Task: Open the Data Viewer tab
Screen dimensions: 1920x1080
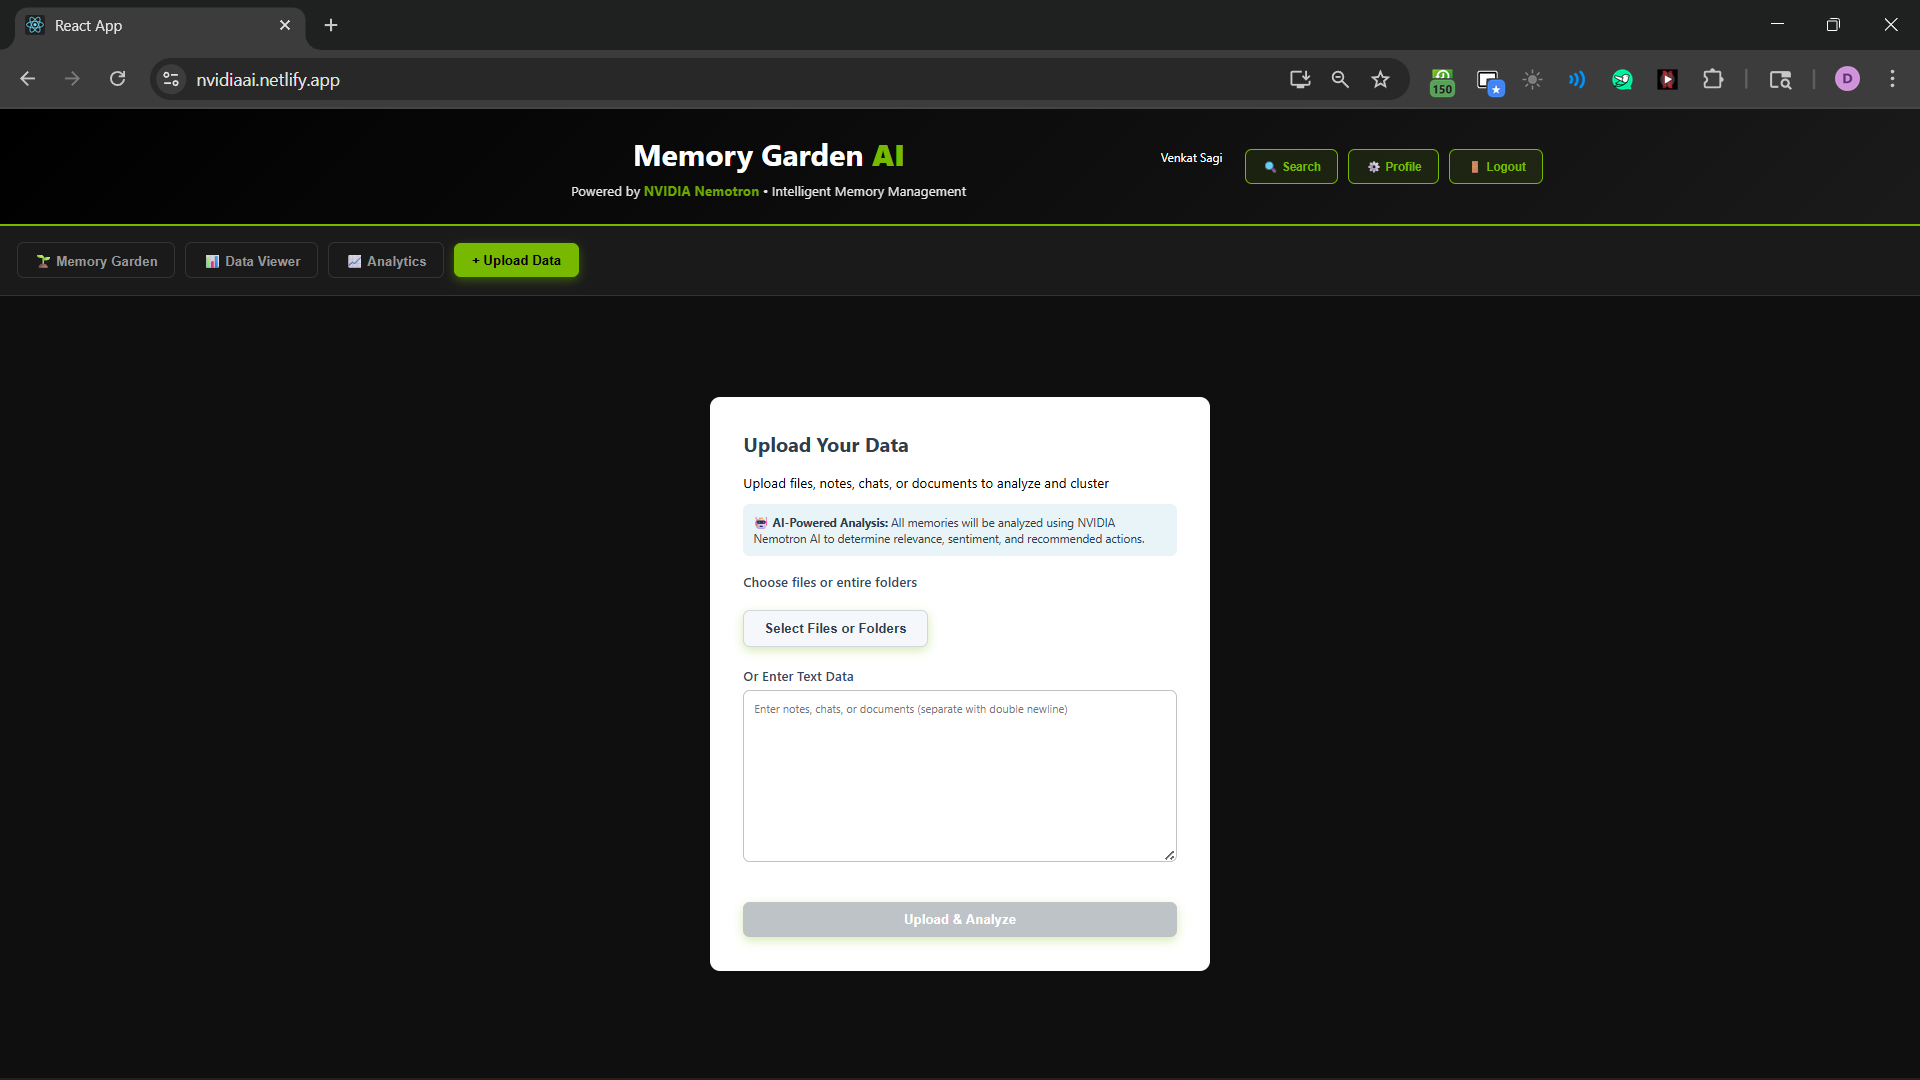Action: 252,261
